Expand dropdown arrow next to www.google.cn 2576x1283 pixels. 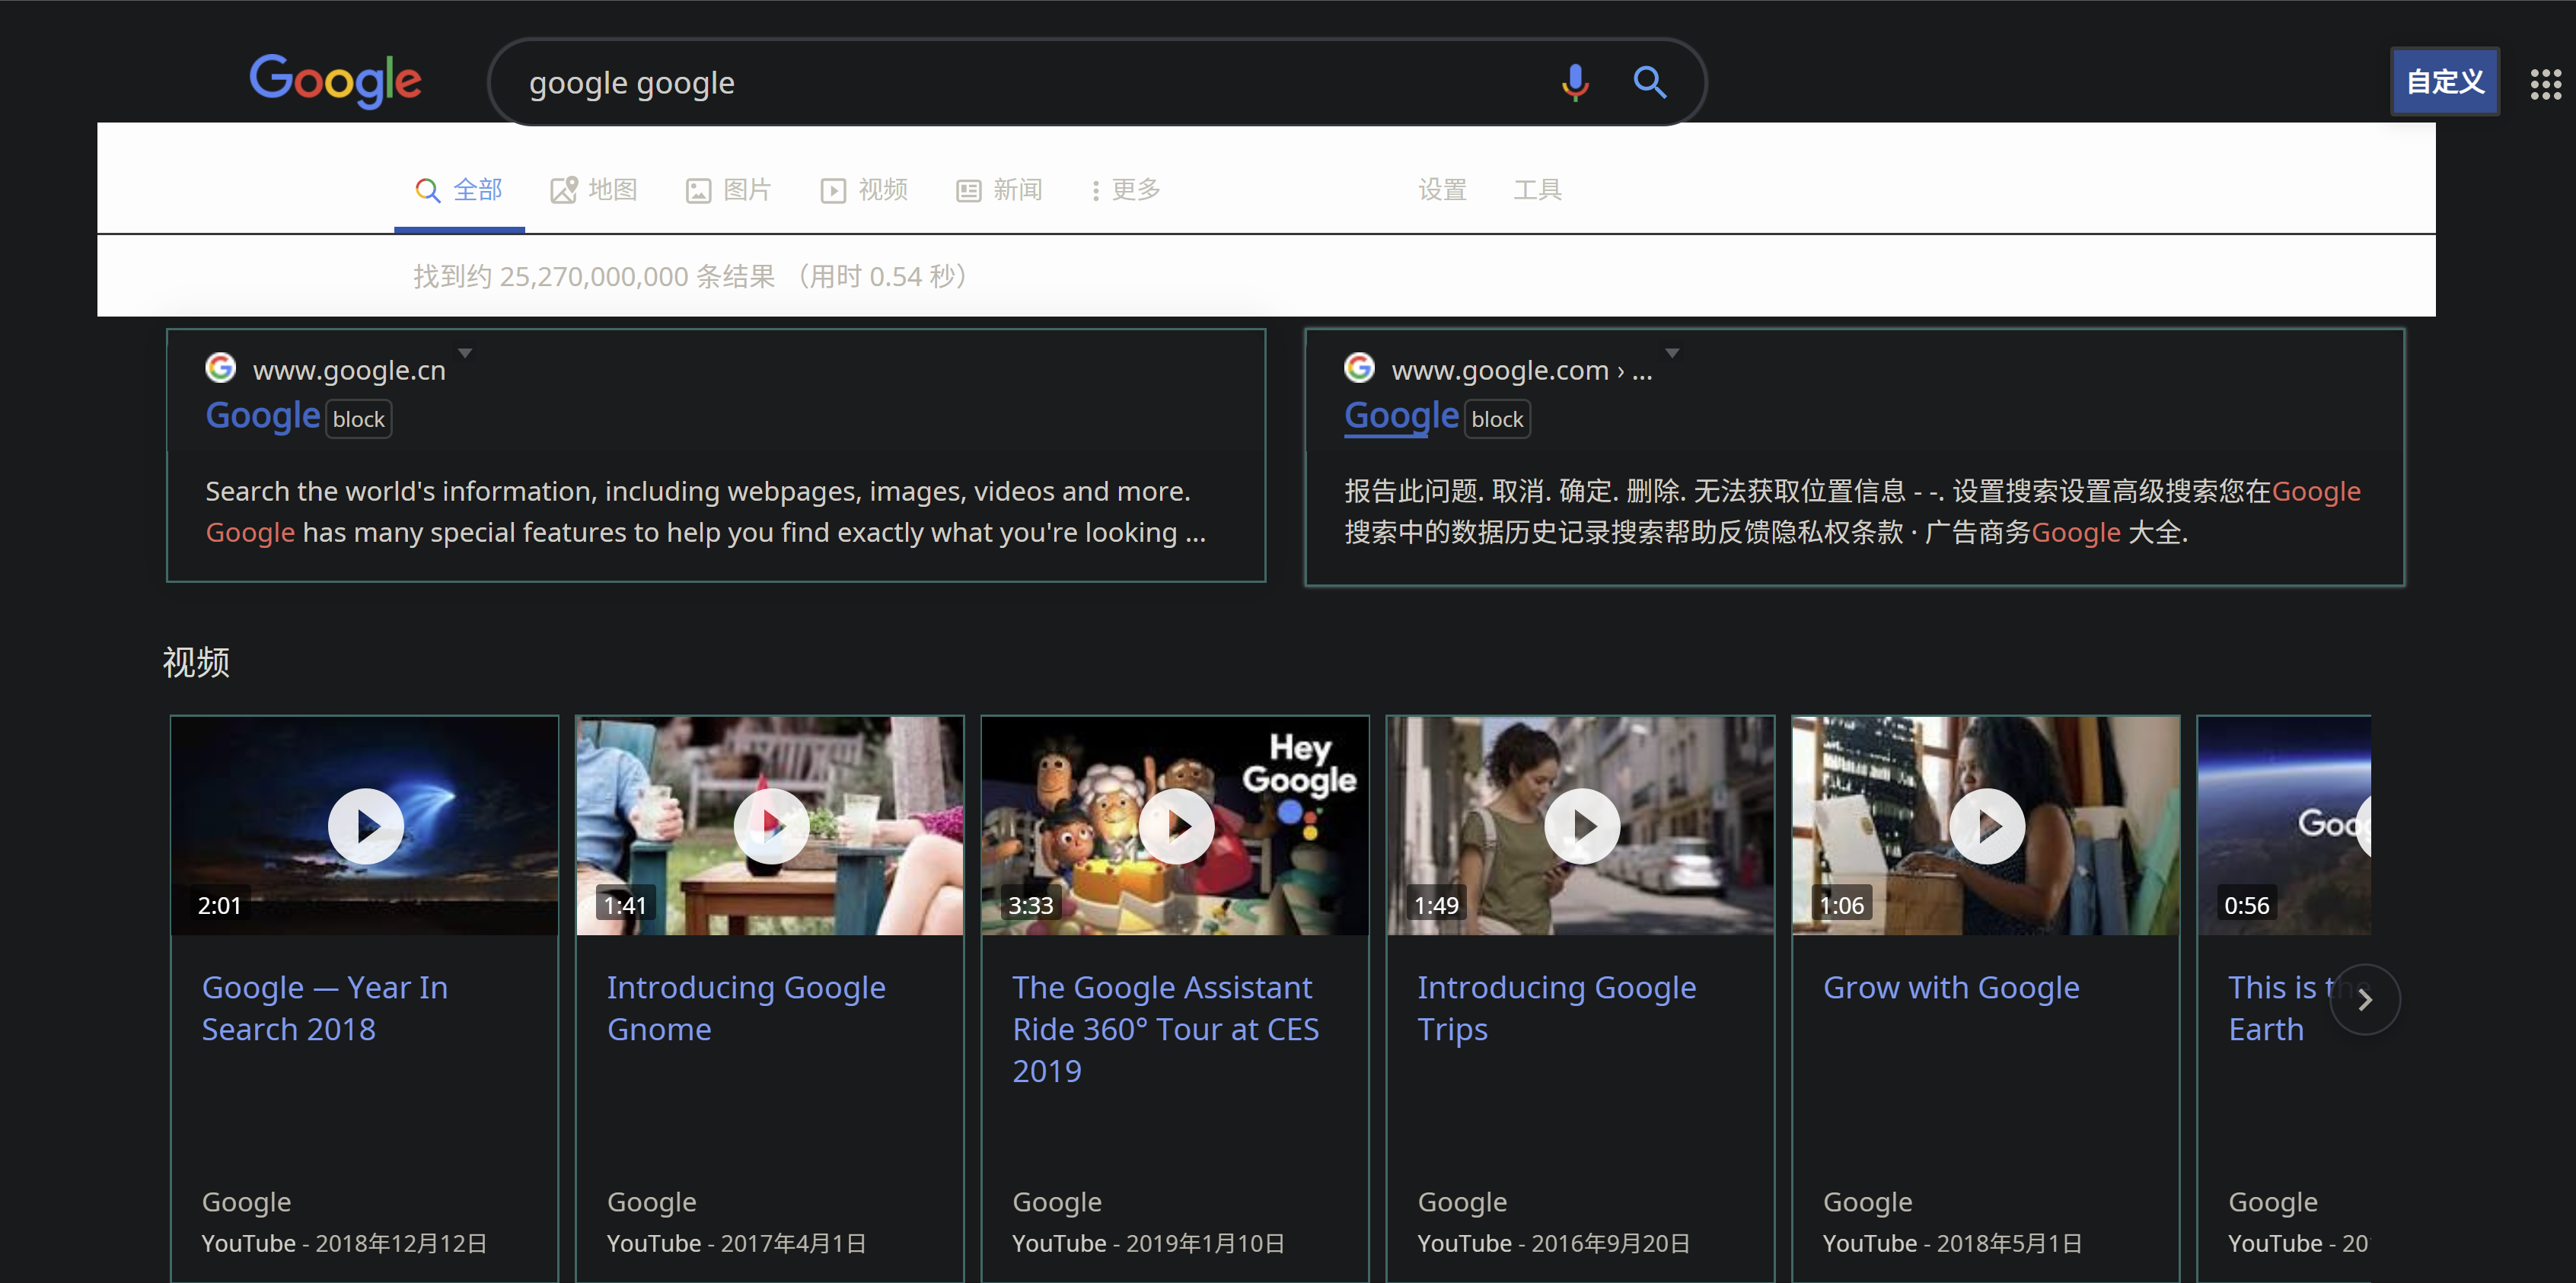point(465,353)
